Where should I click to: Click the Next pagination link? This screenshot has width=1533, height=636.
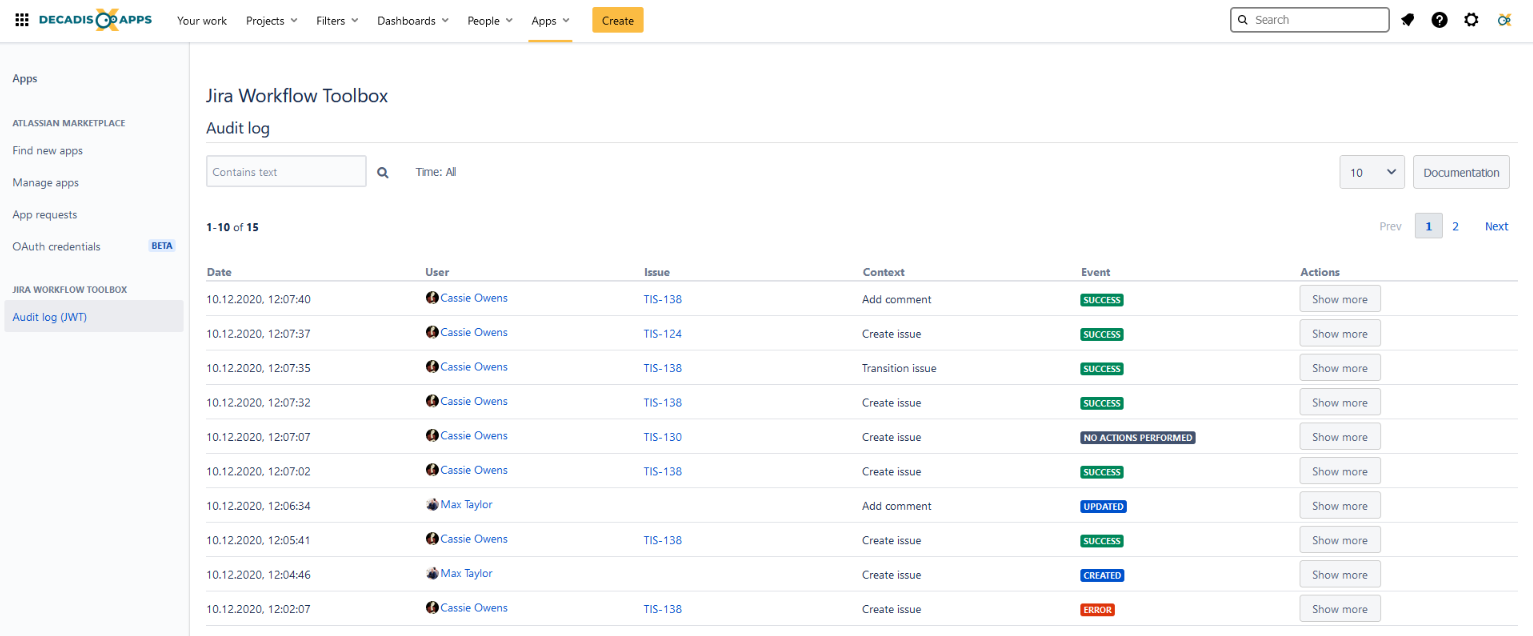[x=1496, y=227]
